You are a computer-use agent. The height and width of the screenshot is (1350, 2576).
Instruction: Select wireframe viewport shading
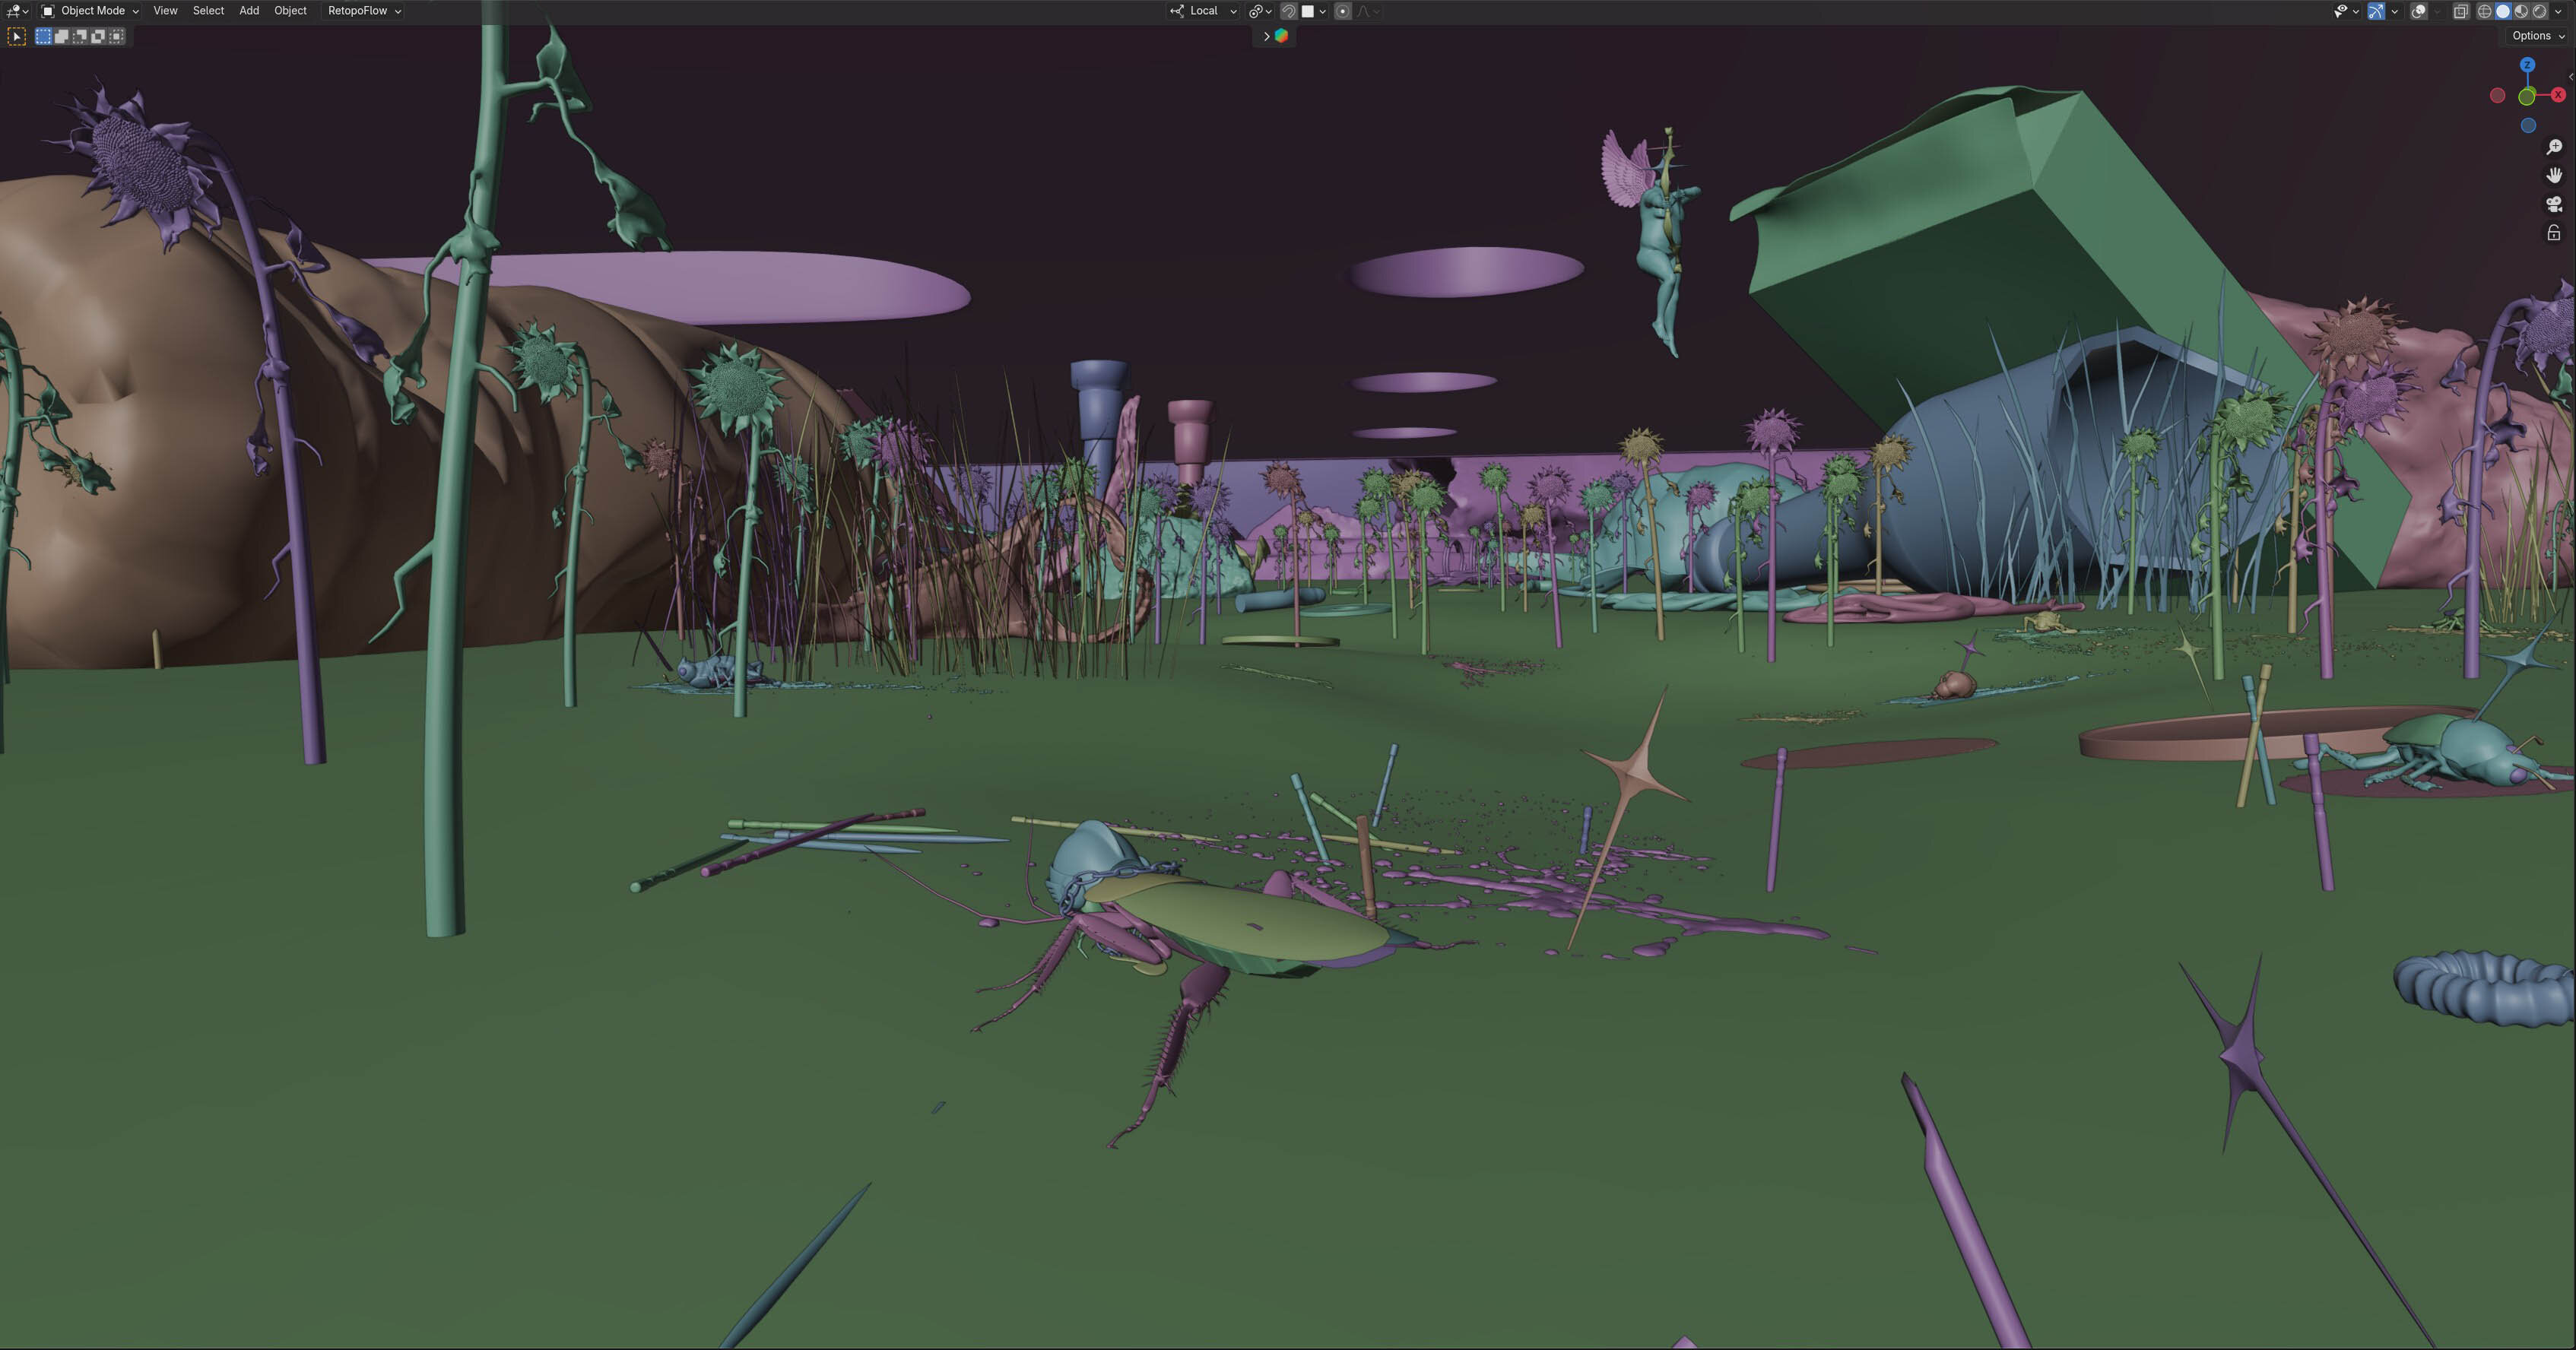point(2484,11)
